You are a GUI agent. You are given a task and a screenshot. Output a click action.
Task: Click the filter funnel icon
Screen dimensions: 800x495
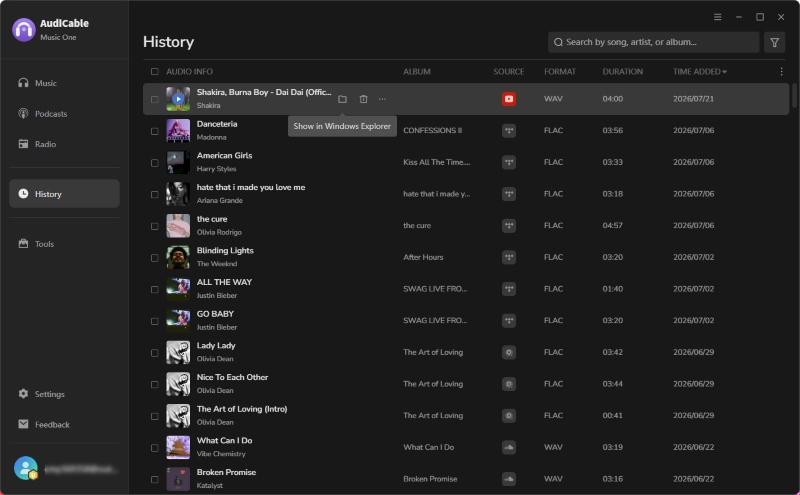coord(774,42)
